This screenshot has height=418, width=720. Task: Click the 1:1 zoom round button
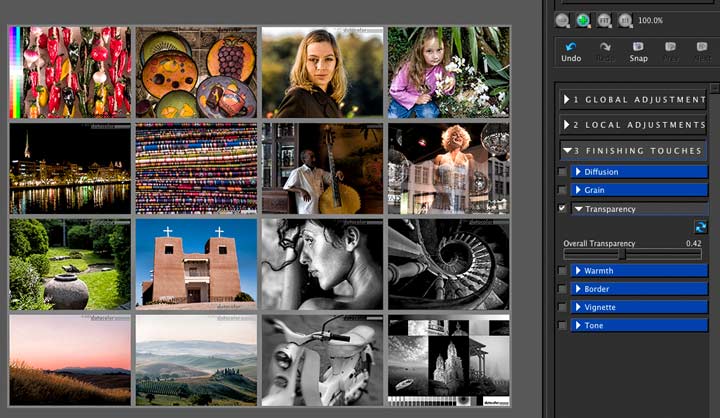pos(625,20)
